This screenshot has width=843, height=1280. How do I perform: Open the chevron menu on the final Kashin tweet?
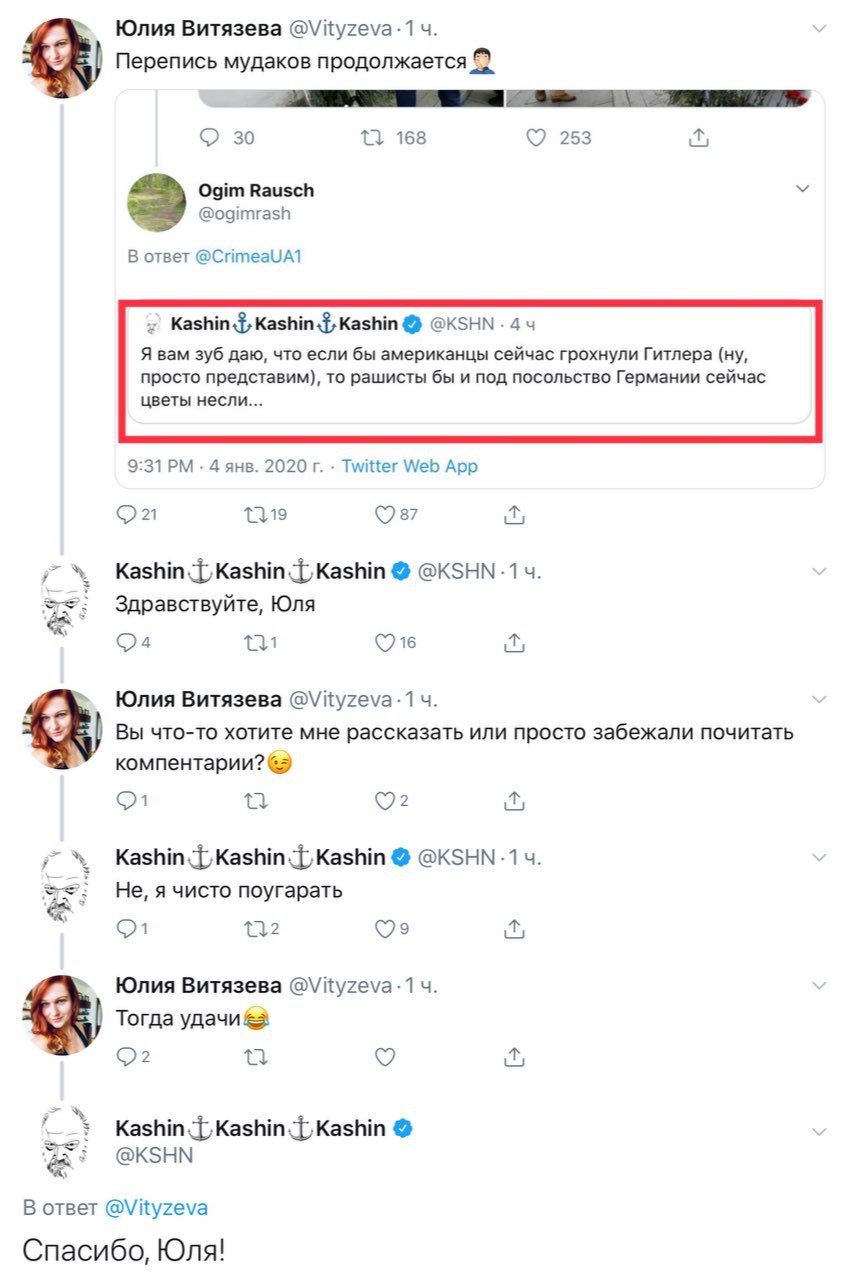(x=820, y=1131)
